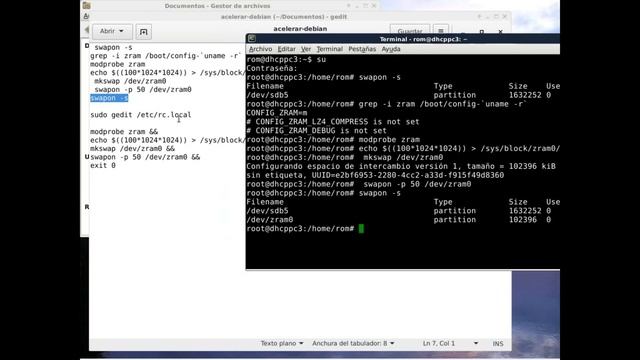Open the Archivo menu in Terminal
The height and width of the screenshot is (360, 640).
pos(260,49)
